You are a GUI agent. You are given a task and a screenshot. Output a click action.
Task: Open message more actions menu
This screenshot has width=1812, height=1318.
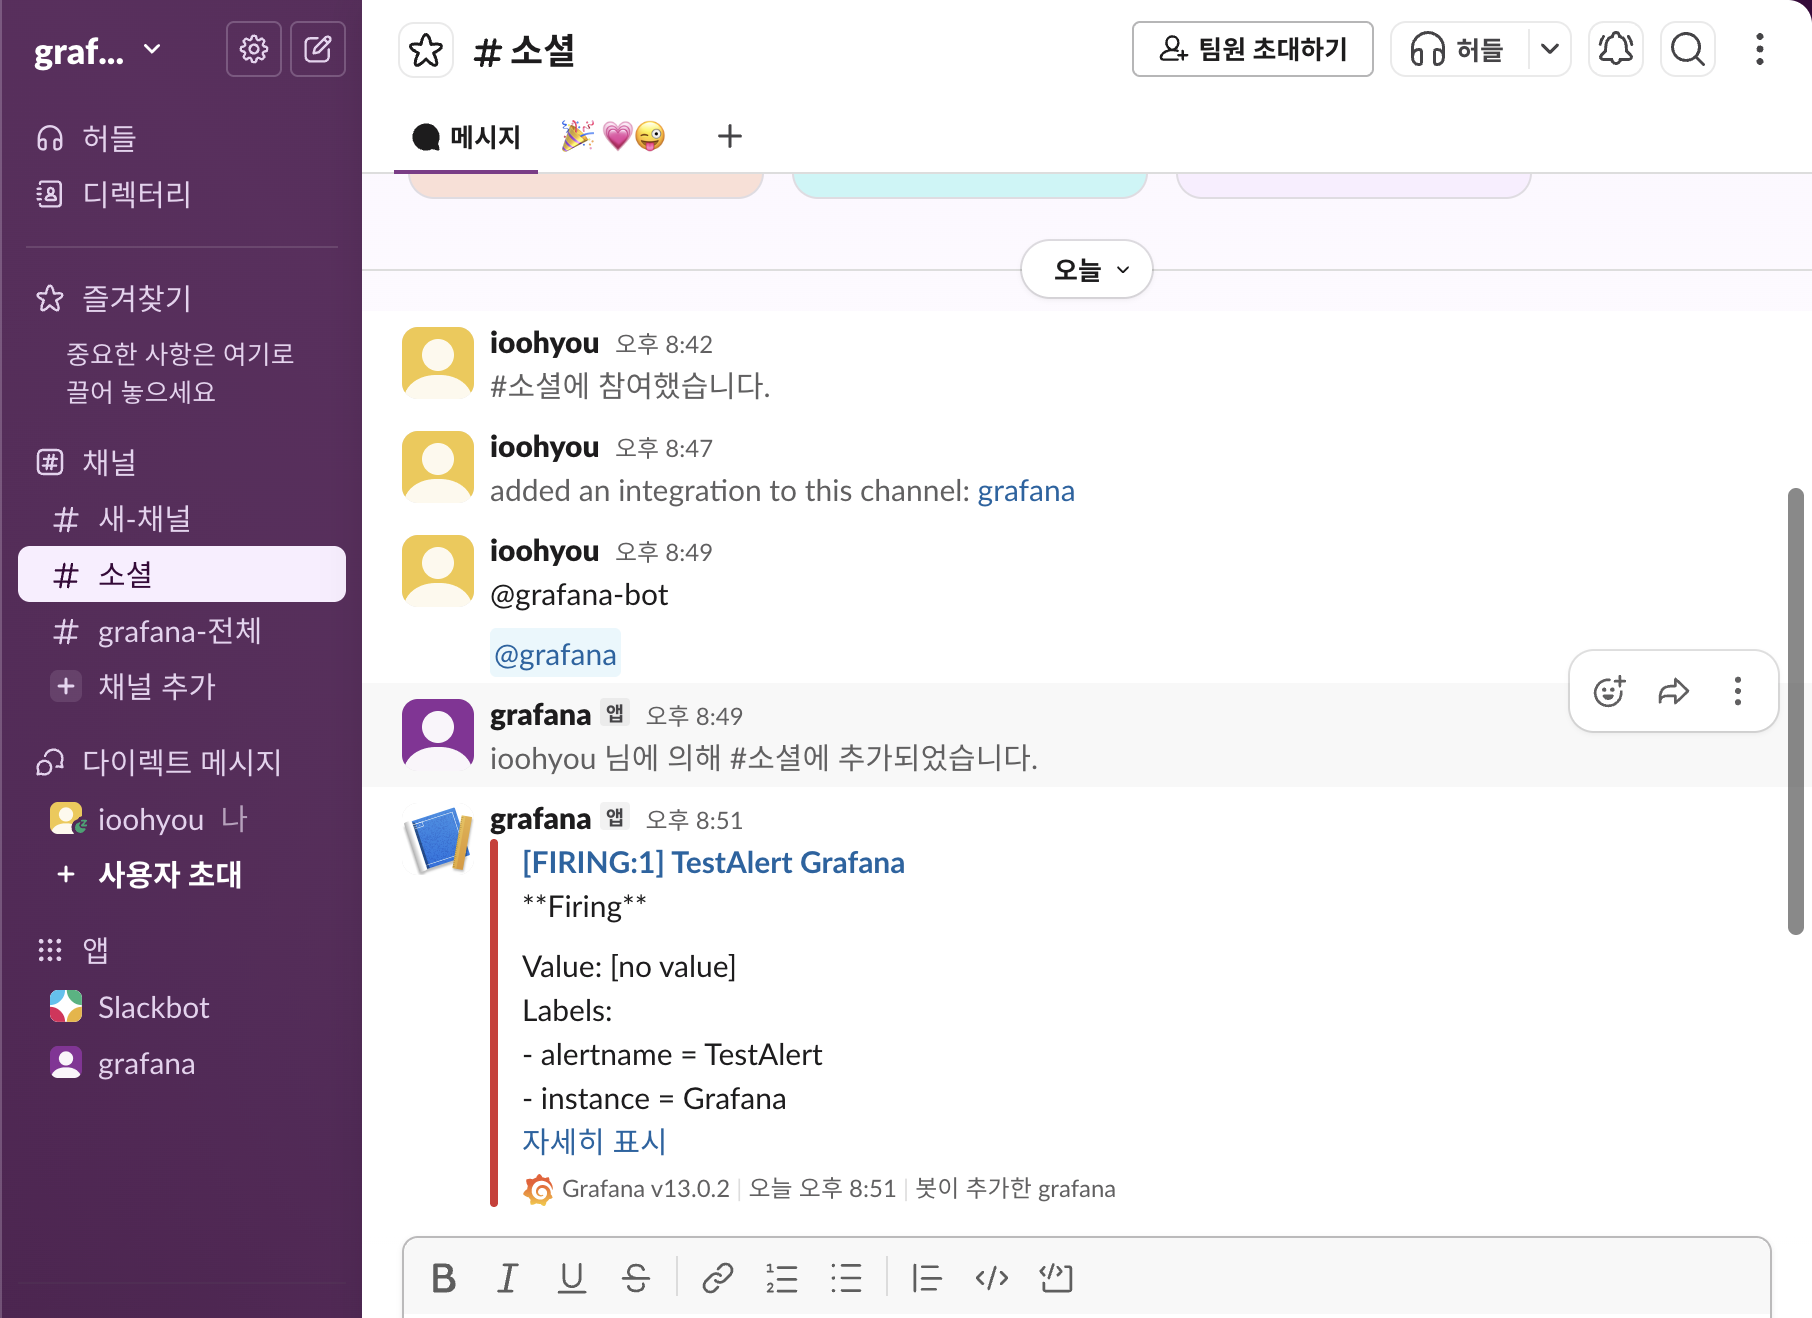click(1737, 691)
